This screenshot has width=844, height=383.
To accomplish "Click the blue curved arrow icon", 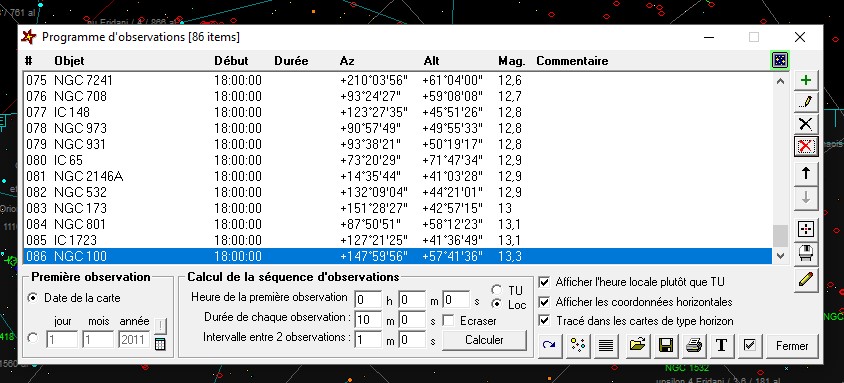I will coord(550,346).
